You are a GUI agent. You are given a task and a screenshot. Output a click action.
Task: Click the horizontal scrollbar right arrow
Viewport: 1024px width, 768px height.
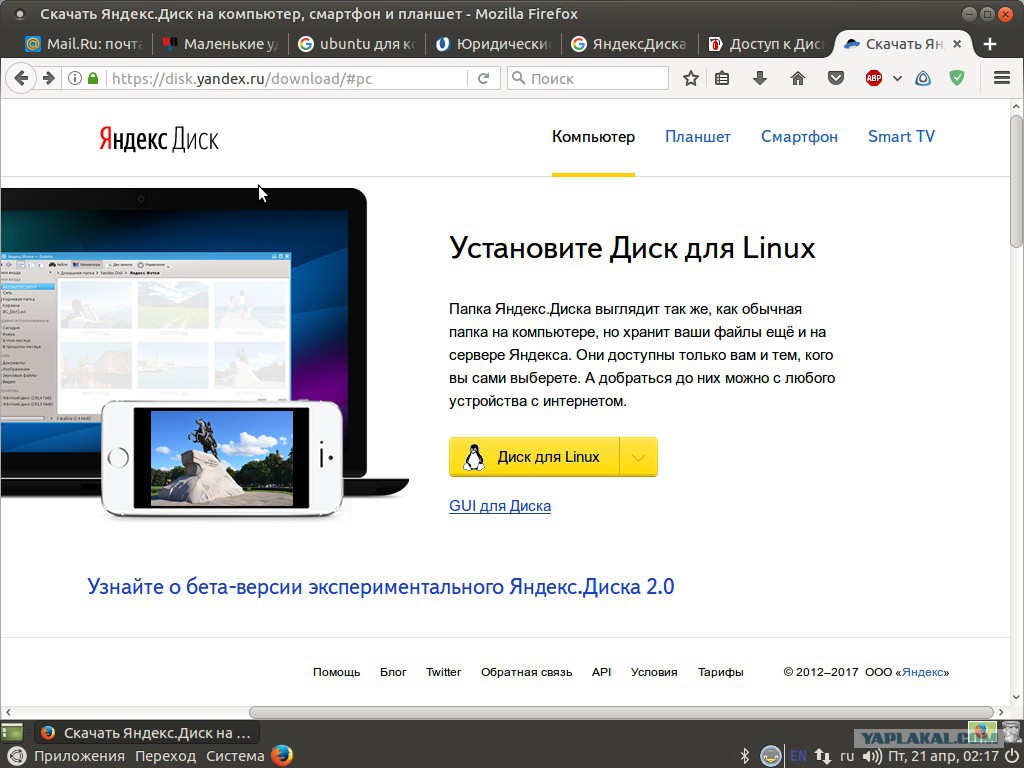1001,712
